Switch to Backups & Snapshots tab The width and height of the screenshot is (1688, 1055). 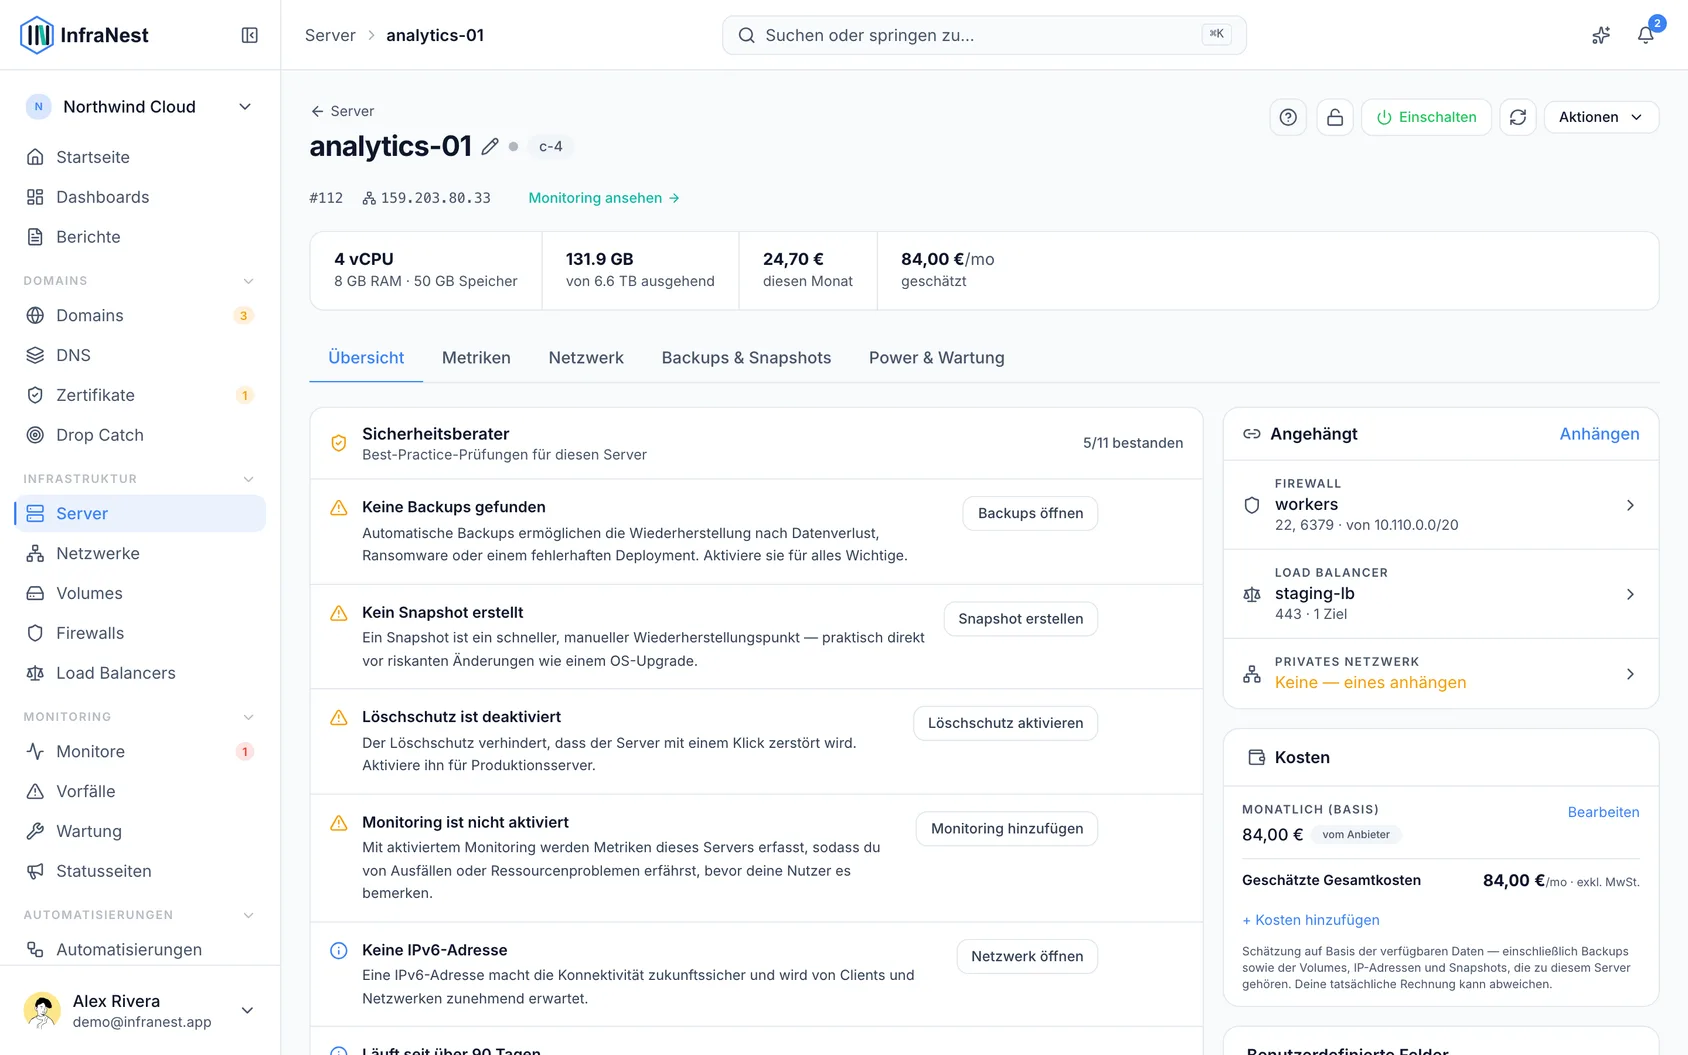coord(746,358)
